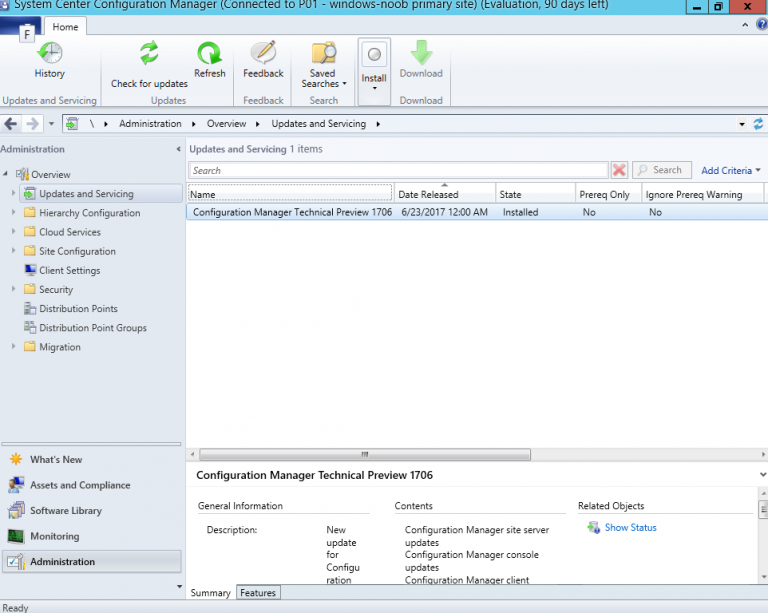Sort by Prereq Only column header
768x613 pixels.
tap(608, 194)
